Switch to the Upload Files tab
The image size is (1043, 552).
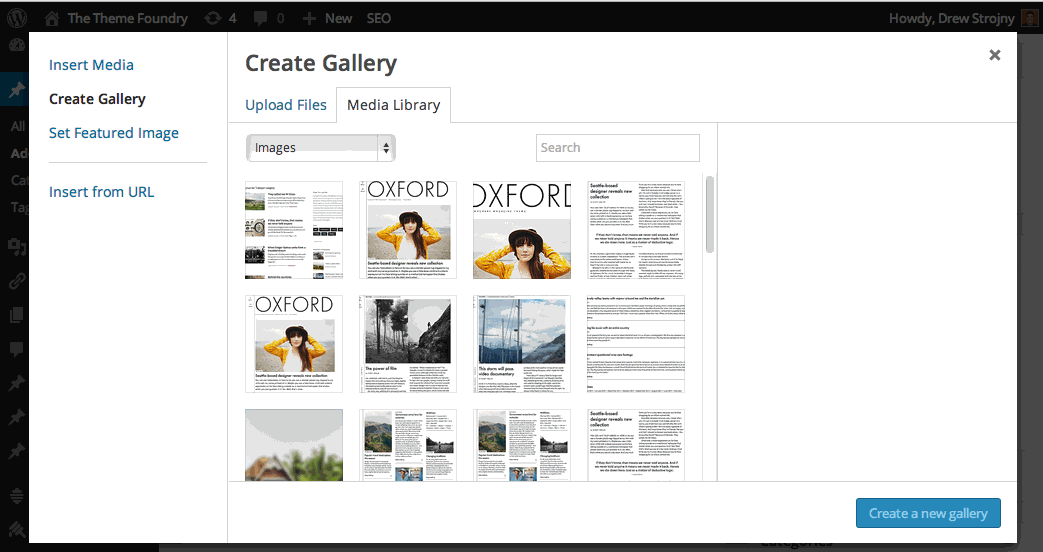click(286, 105)
